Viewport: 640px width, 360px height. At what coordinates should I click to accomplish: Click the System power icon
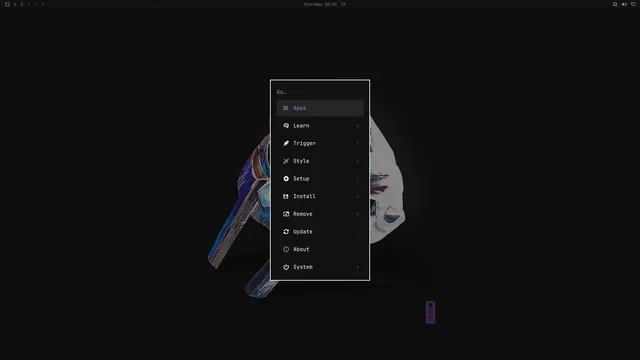[286, 267]
